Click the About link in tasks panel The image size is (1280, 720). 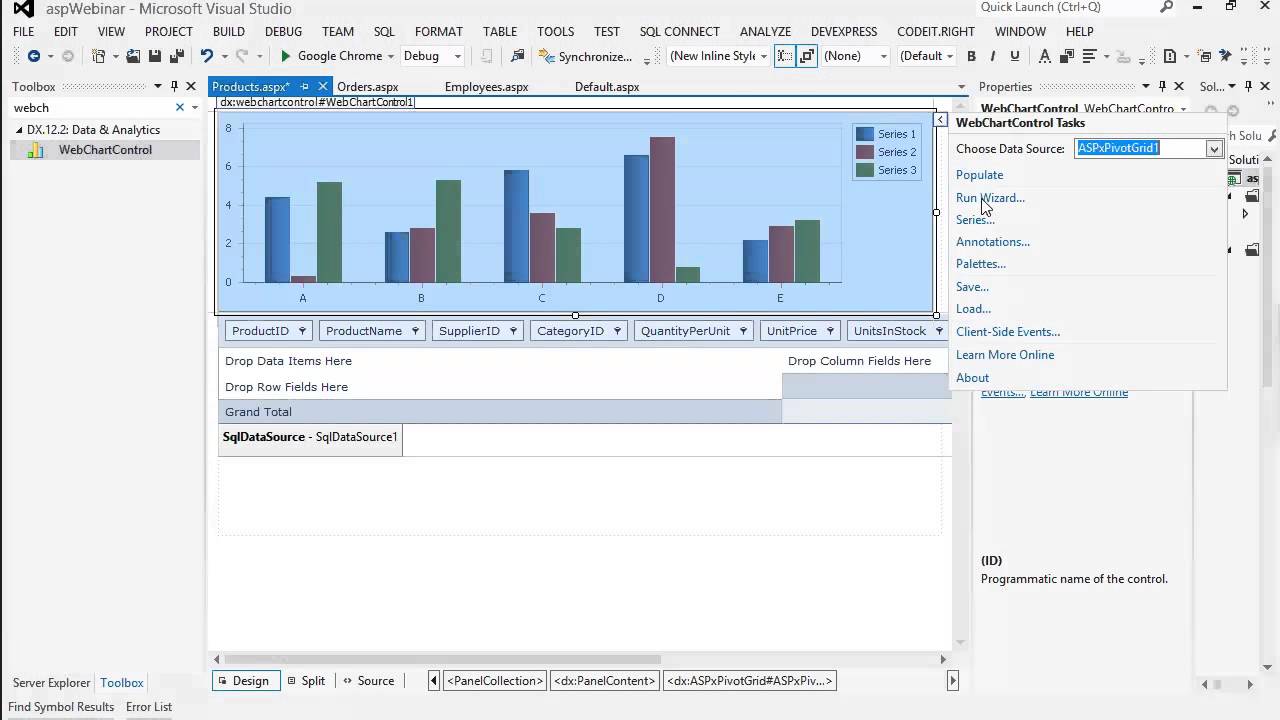pos(972,378)
